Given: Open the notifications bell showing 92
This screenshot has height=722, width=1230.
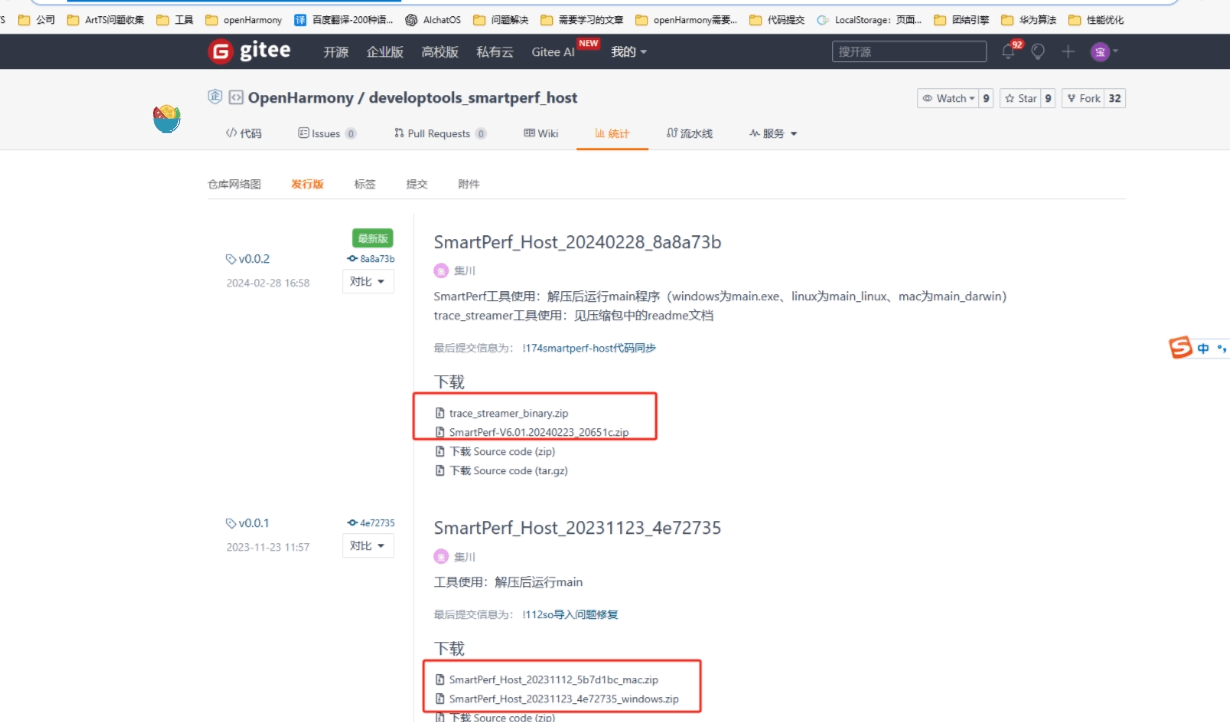Looking at the screenshot, I should pyautogui.click(x=1007, y=51).
